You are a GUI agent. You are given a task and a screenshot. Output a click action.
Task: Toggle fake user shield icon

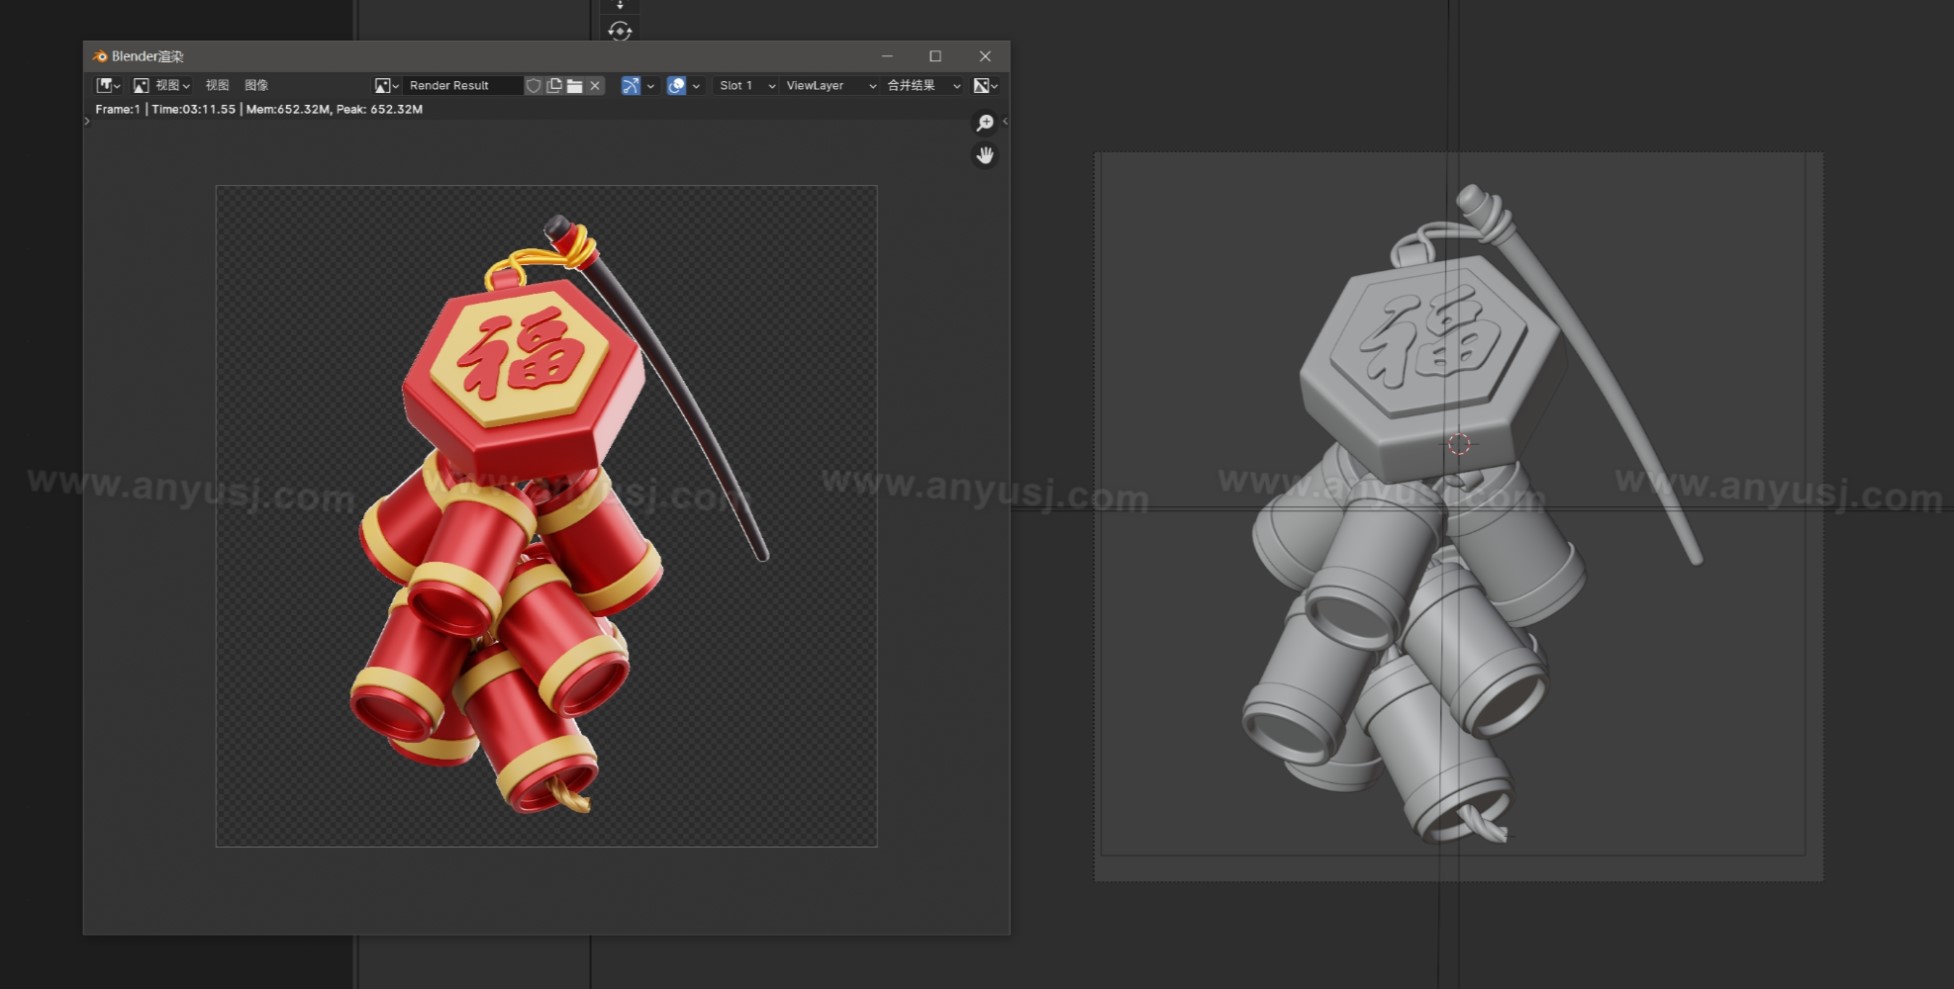(534, 86)
